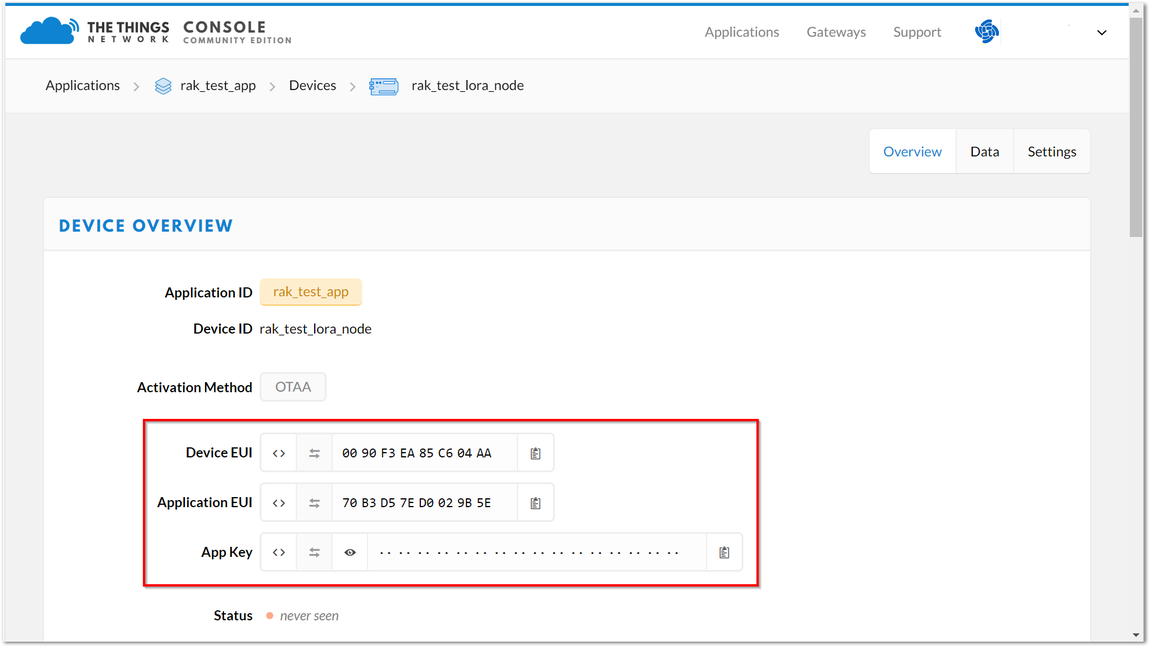Click The Things Network cloud logo
Viewport: 1150px width, 647px height.
point(49,31)
